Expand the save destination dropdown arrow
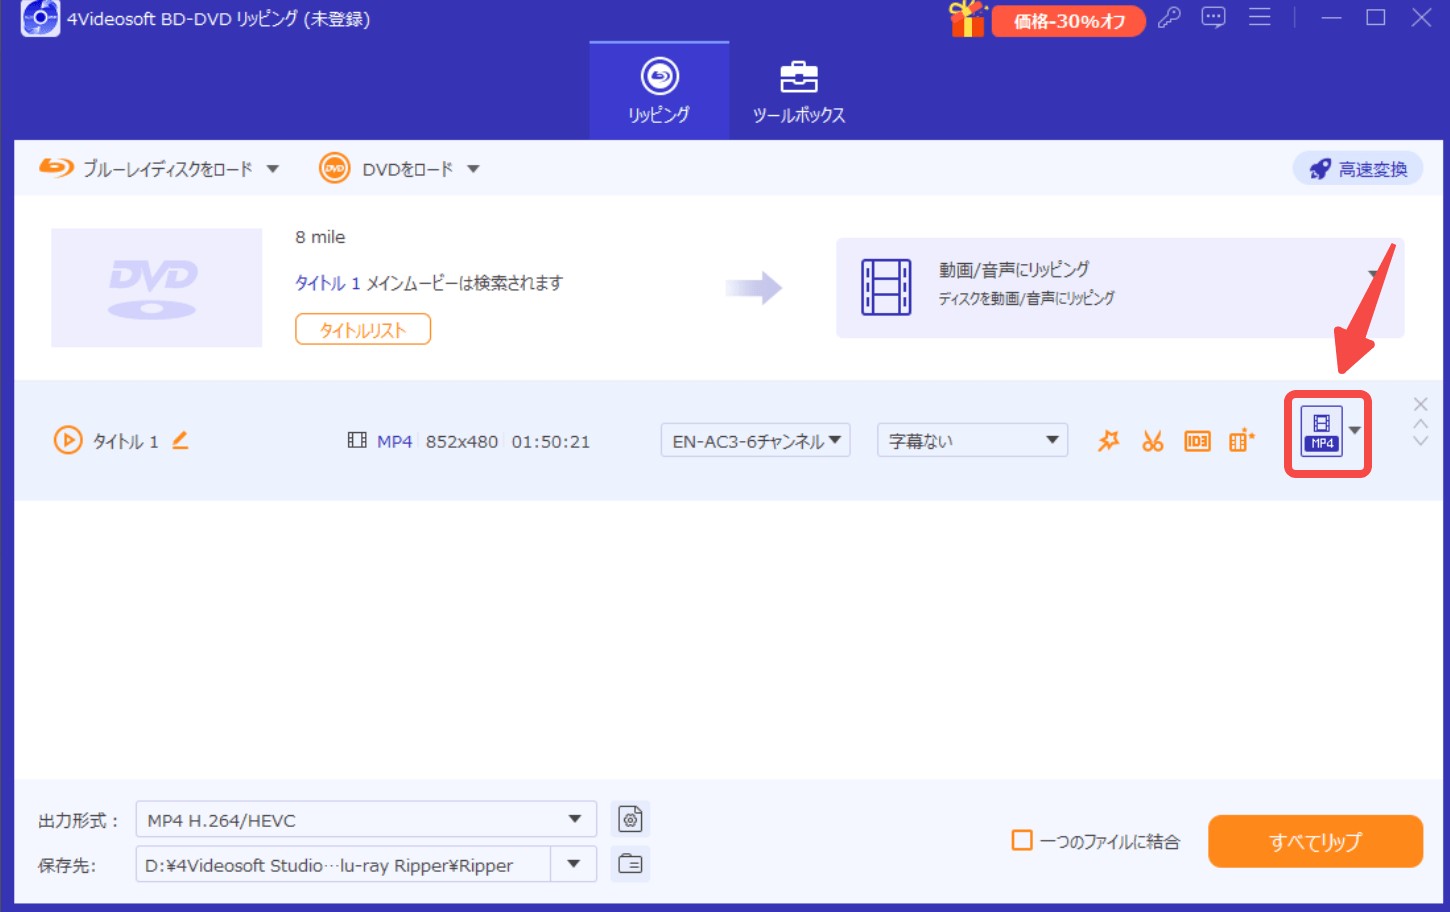 [x=574, y=865]
